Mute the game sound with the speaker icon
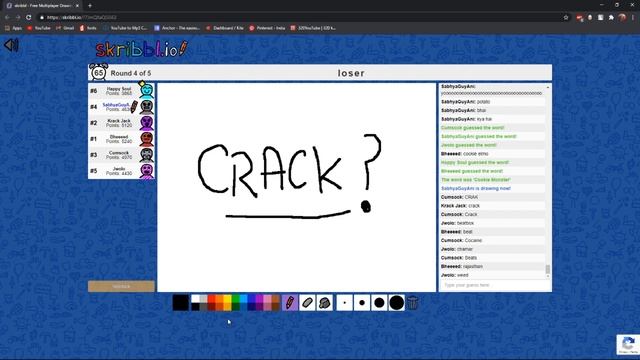This screenshot has height=360, width=640. coord(11,45)
